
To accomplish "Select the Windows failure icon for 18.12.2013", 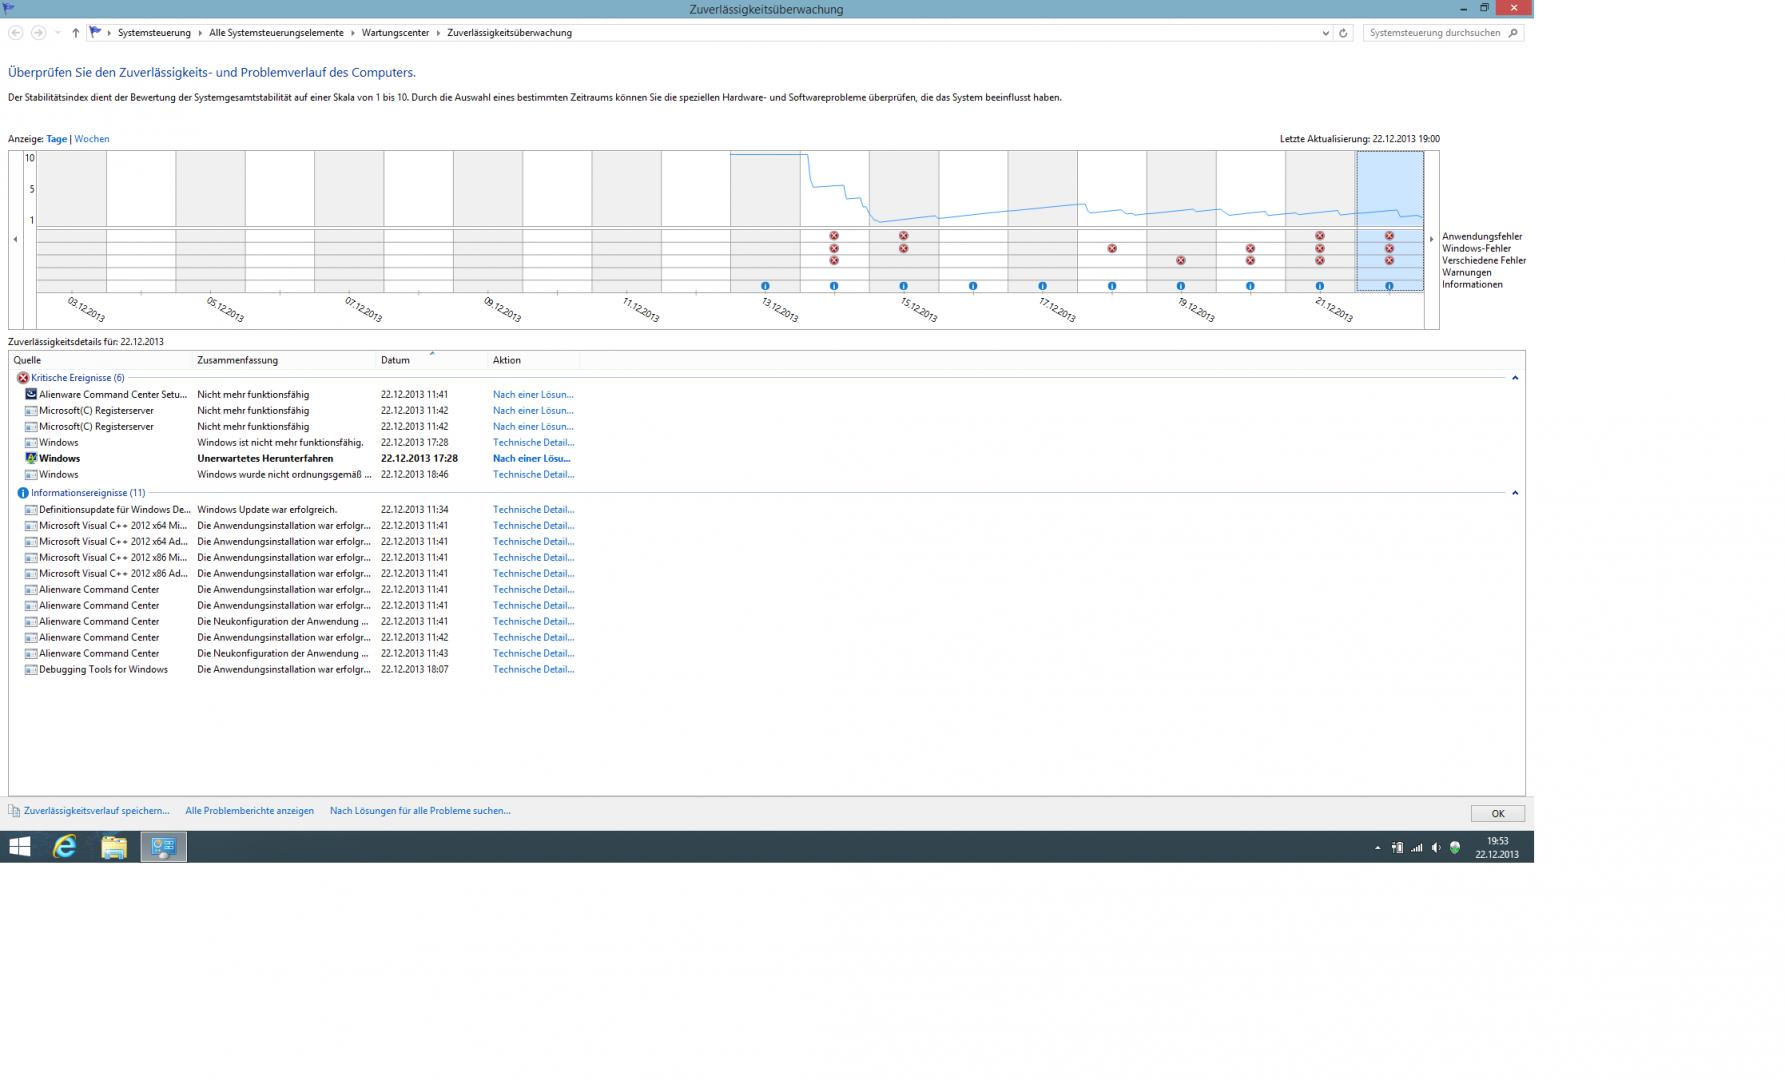I will (x=1112, y=248).
